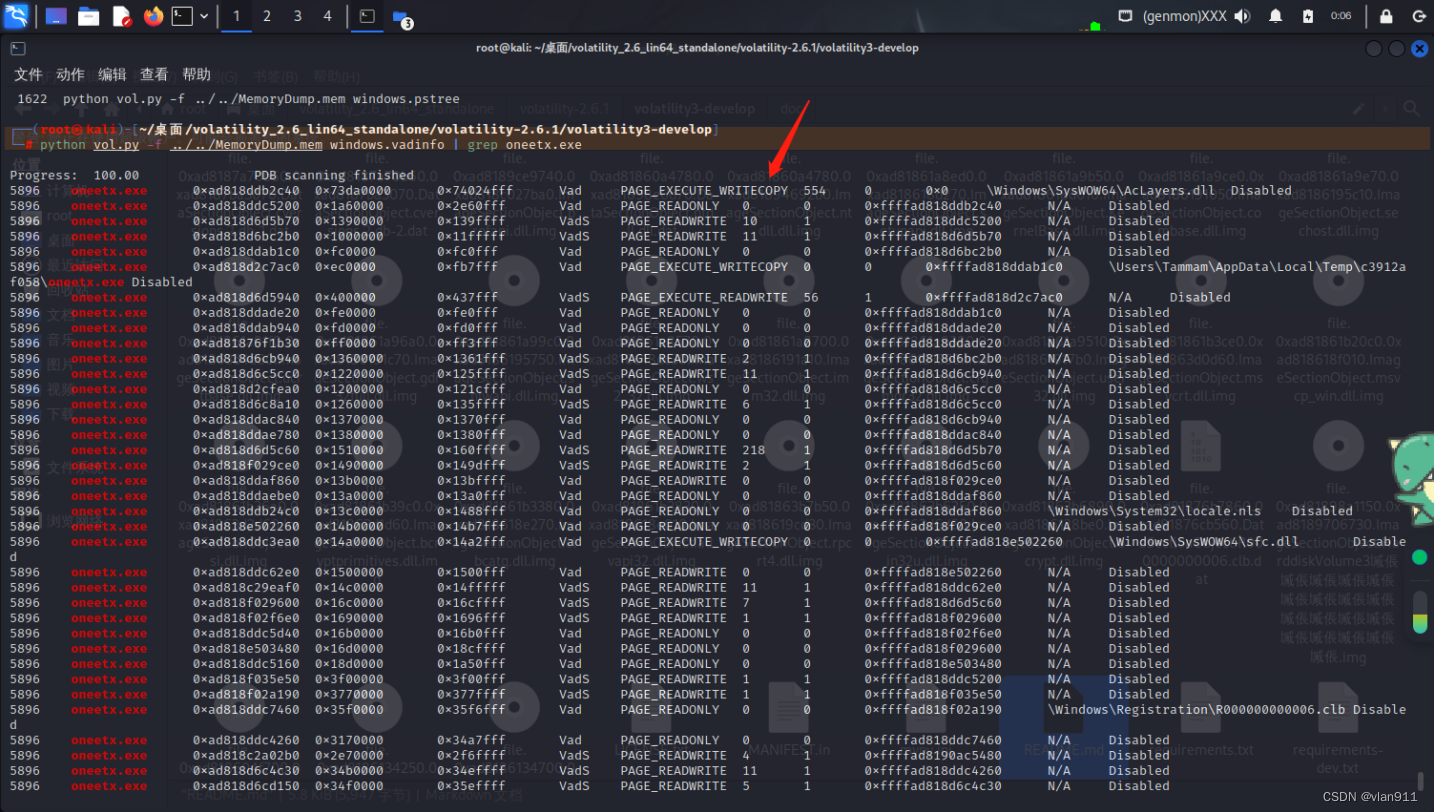Click vol.py in the vadinfo command line
This screenshot has height=812, width=1434.
pyautogui.click(x=114, y=145)
